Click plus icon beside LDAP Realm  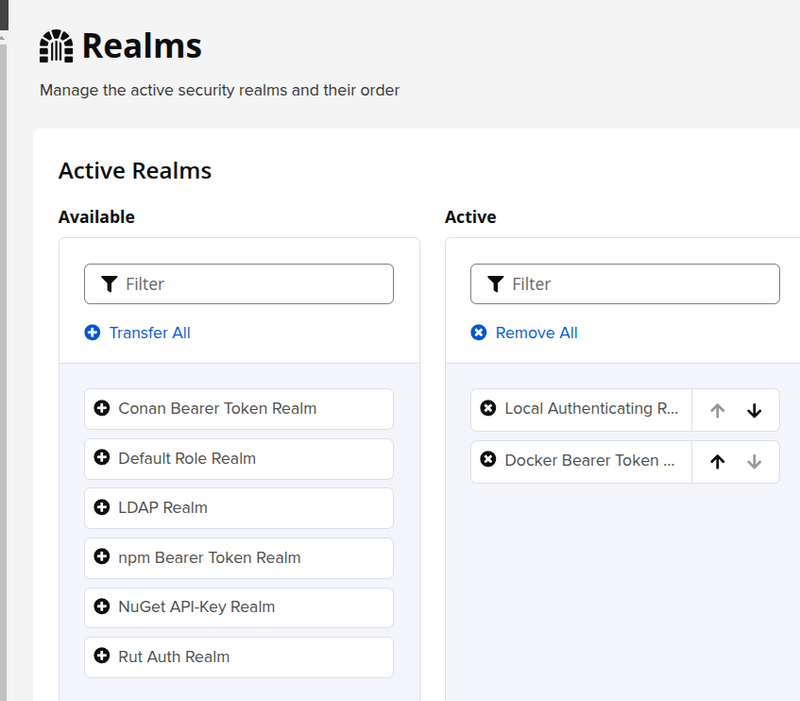tap(102, 508)
